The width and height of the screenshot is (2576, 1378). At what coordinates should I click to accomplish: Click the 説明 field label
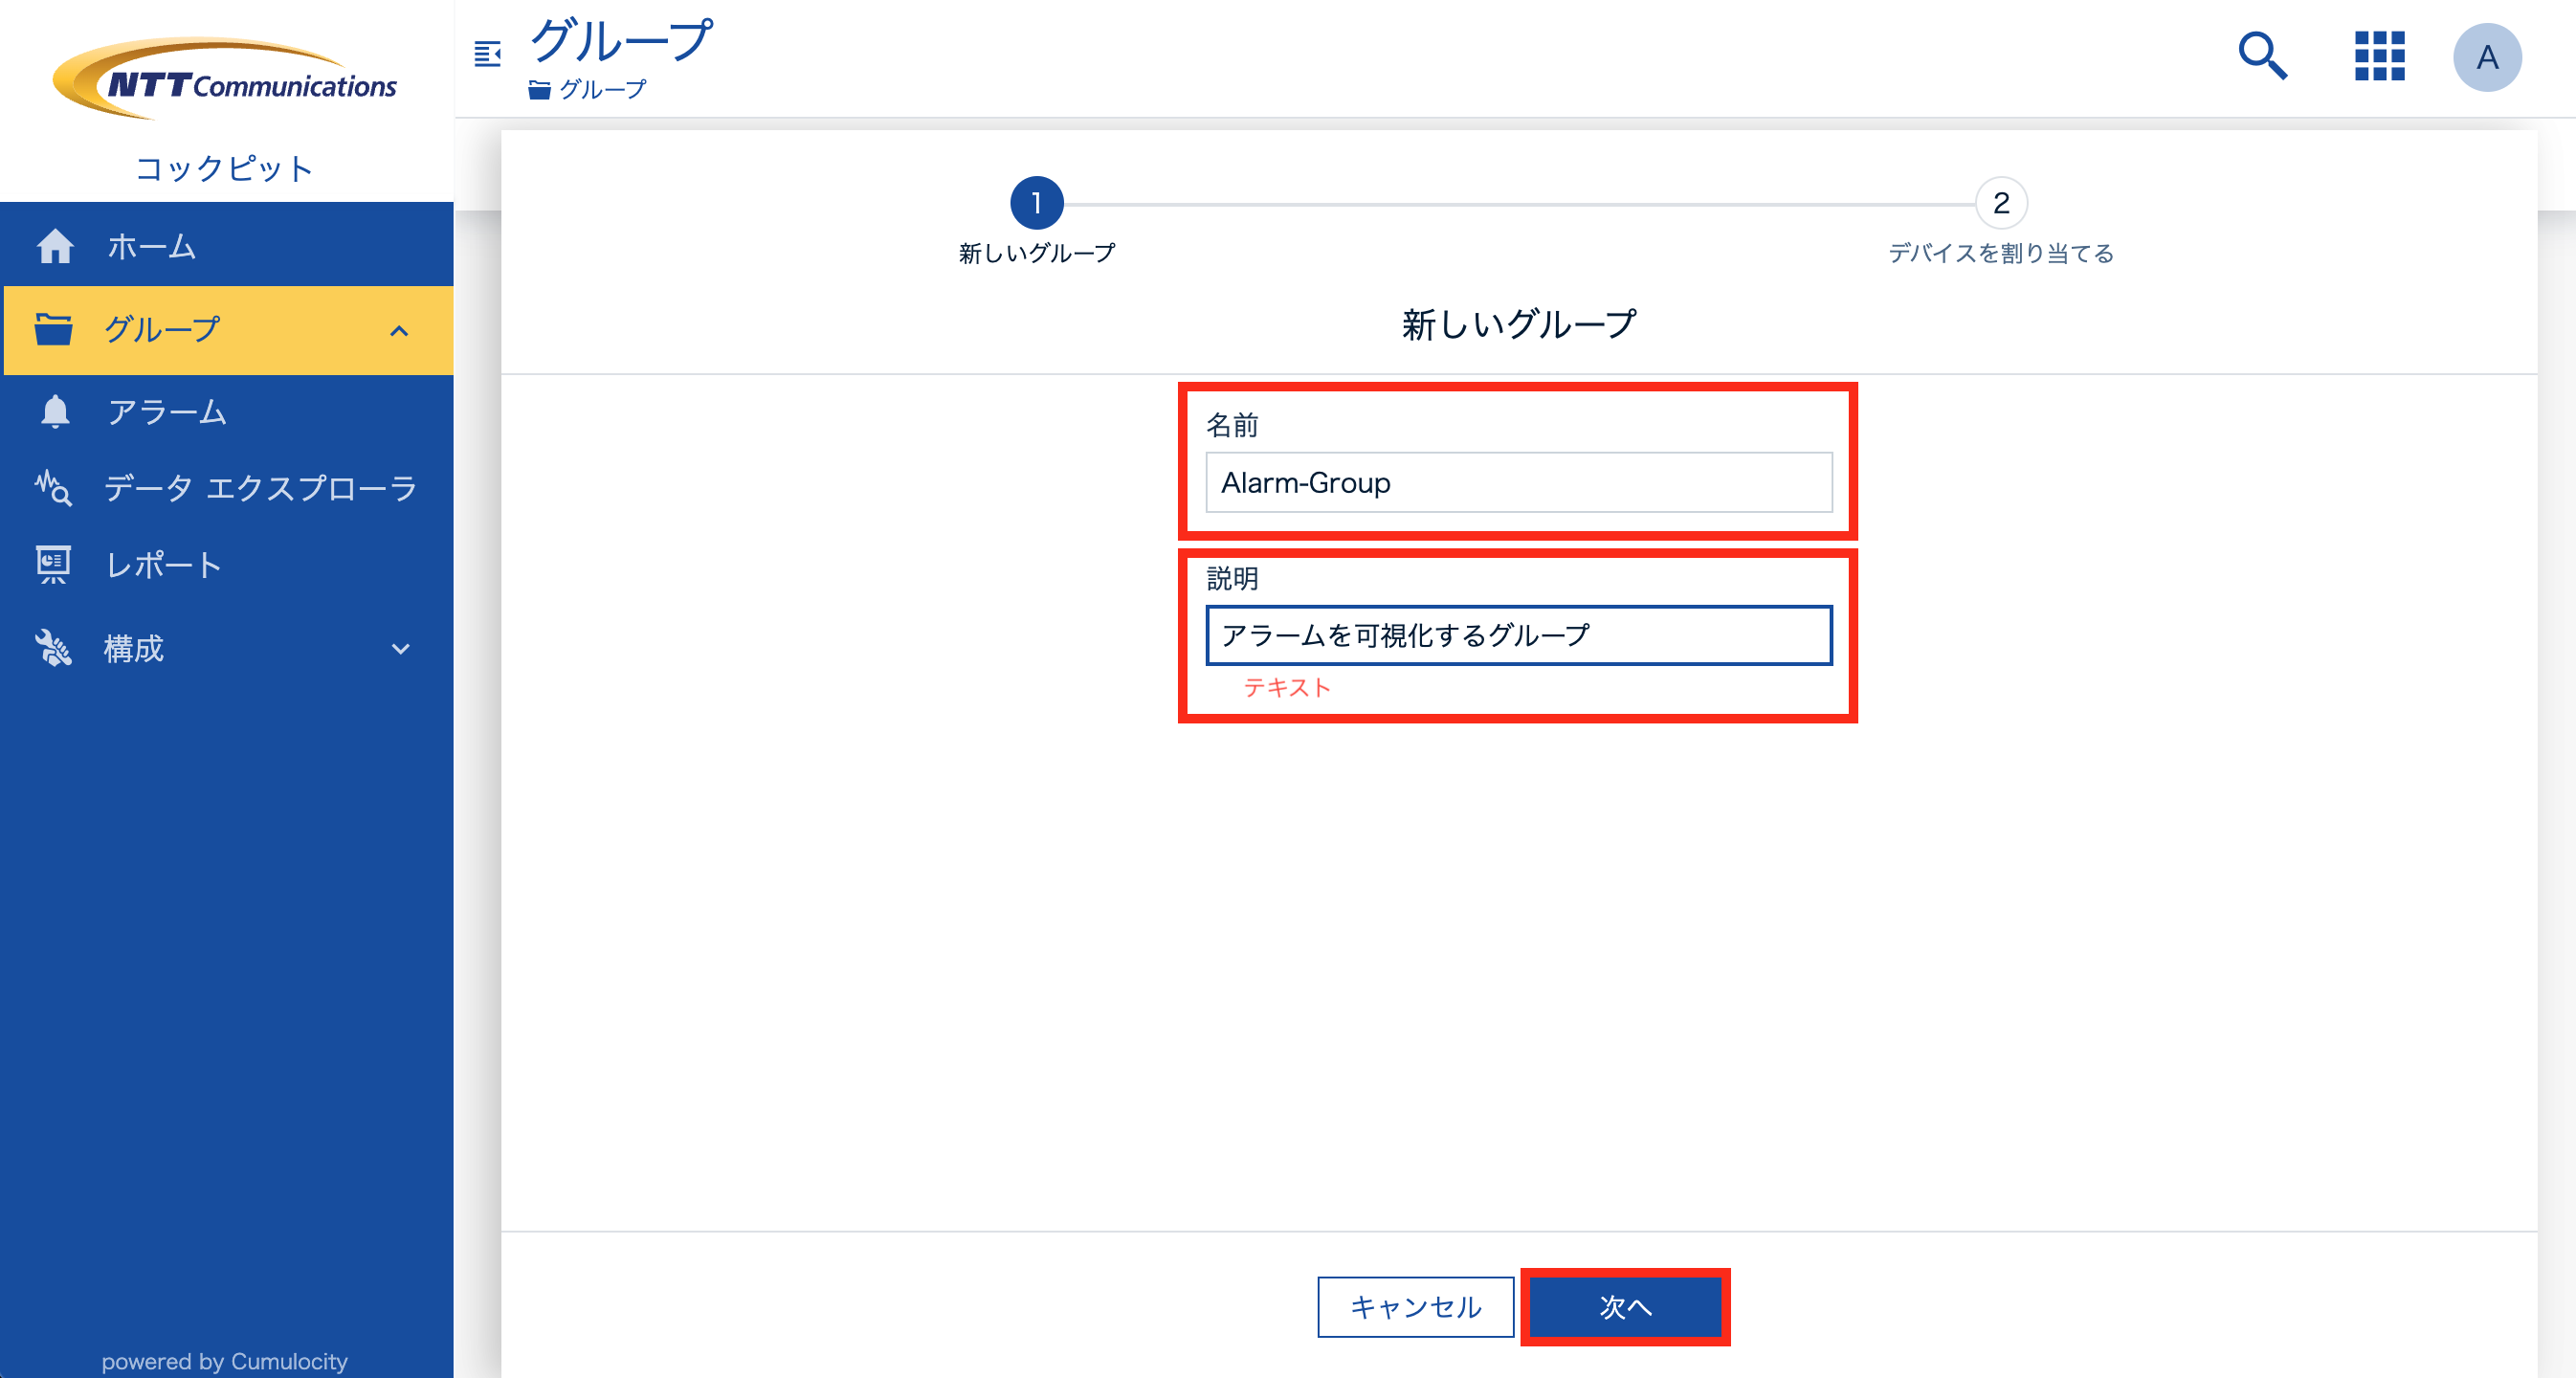point(1232,578)
